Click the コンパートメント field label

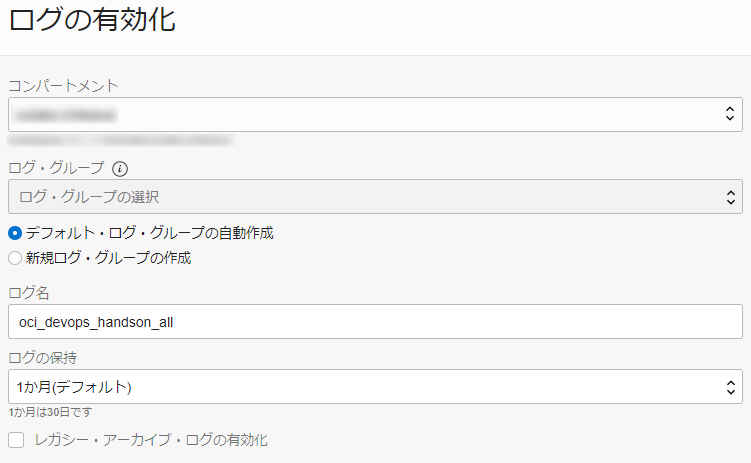coord(64,85)
